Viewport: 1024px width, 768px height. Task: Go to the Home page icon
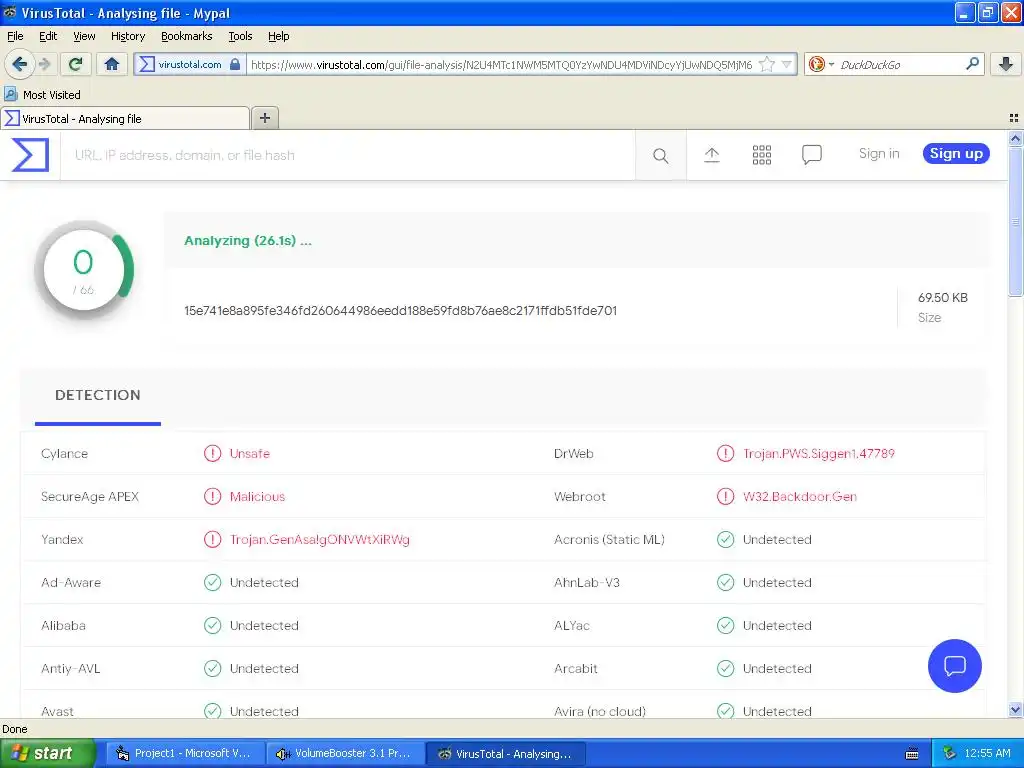click(x=112, y=64)
